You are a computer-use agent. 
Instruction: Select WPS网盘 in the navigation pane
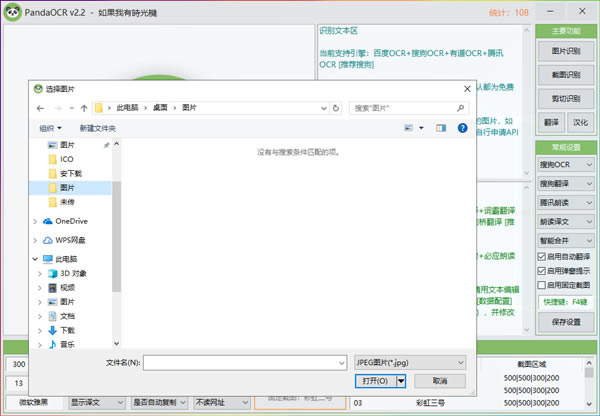click(70, 240)
